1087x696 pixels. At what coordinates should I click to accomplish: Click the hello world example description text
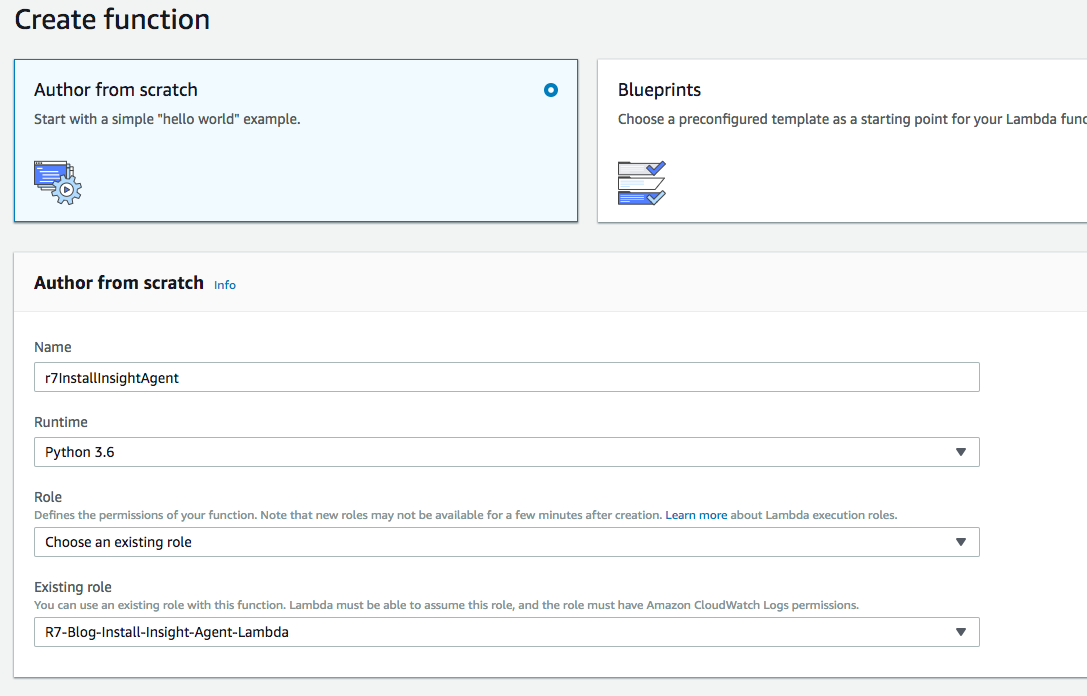[x=167, y=119]
